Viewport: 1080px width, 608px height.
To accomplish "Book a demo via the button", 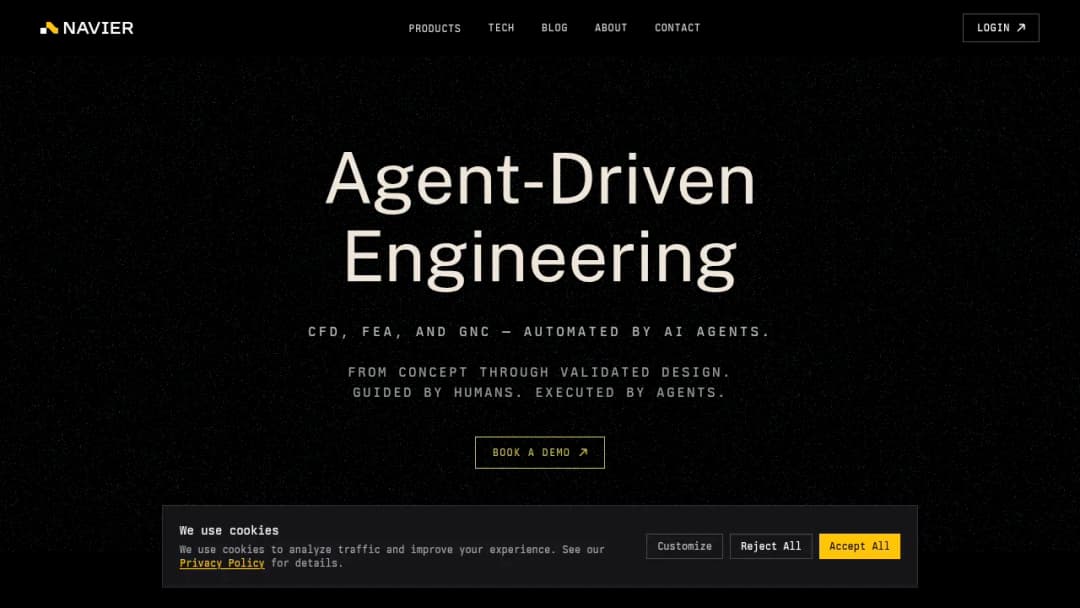I will pos(540,452).
